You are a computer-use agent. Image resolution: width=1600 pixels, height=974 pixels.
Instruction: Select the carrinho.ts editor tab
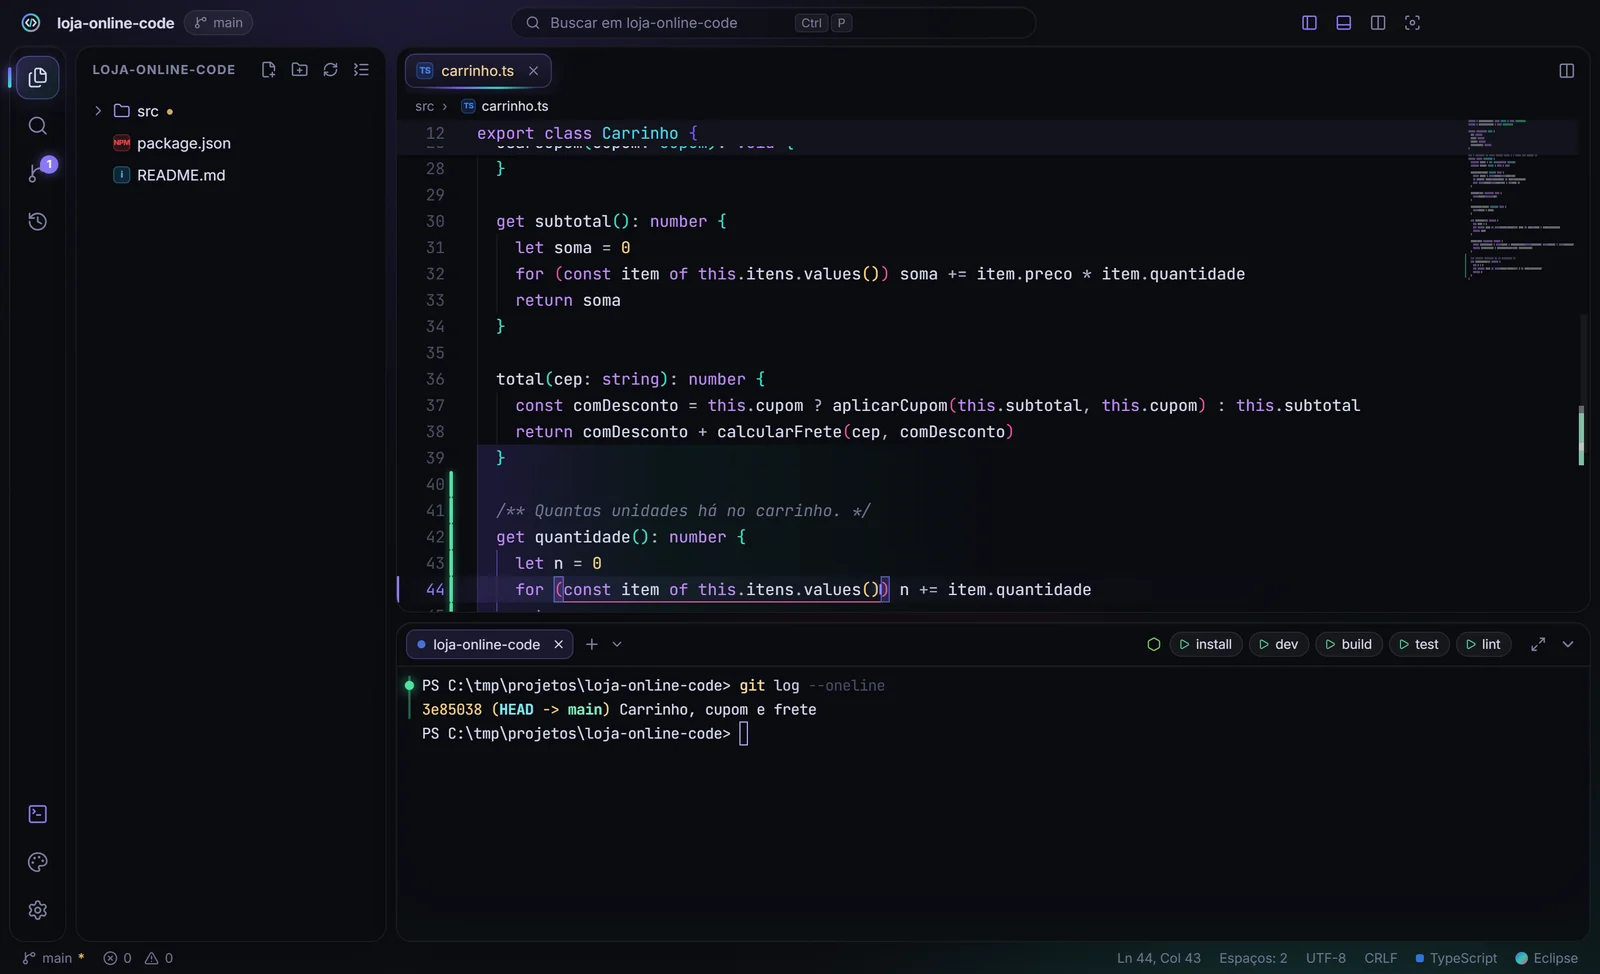pyautogui.click(x=477, y=70)
